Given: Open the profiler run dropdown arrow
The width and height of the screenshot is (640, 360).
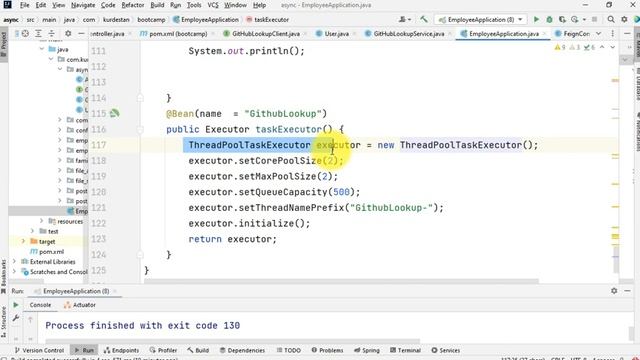Looking at the screenshot, I should coord(584,20).
